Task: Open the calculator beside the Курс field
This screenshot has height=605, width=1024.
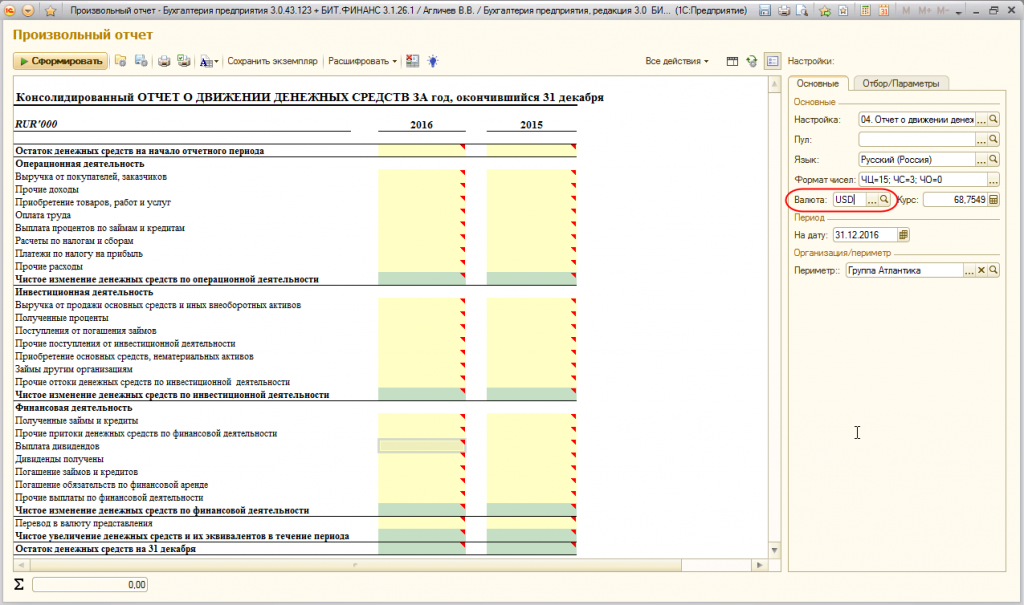Action: pyautogui.click(x=994, y=200)
